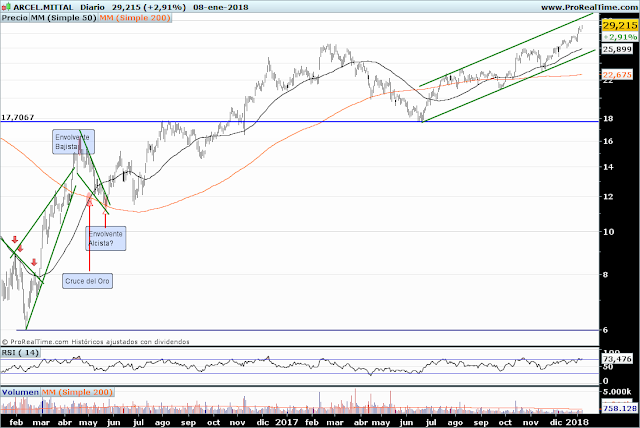Viewport: 640px width, 428px height.
Task: Click price axis label 6
Action: coord(605,330)
